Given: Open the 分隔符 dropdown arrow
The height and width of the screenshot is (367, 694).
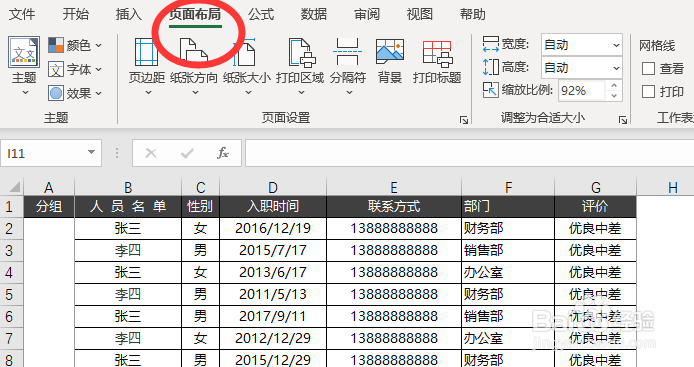Looking at the screenshot, I should tap(349, 93).
